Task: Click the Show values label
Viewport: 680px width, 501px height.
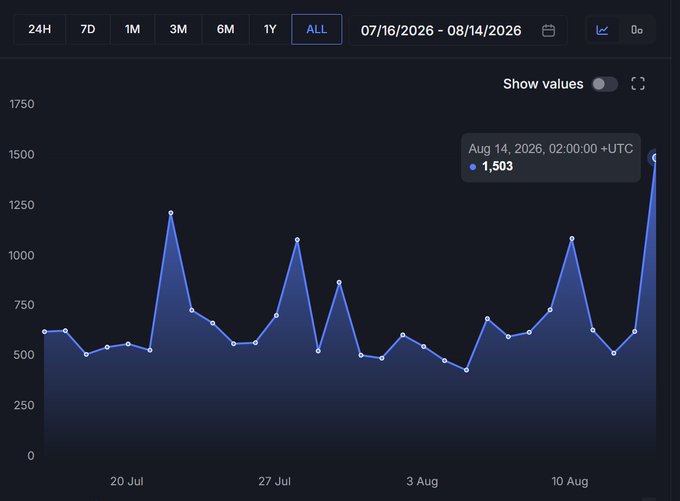Action: [543, 84]
